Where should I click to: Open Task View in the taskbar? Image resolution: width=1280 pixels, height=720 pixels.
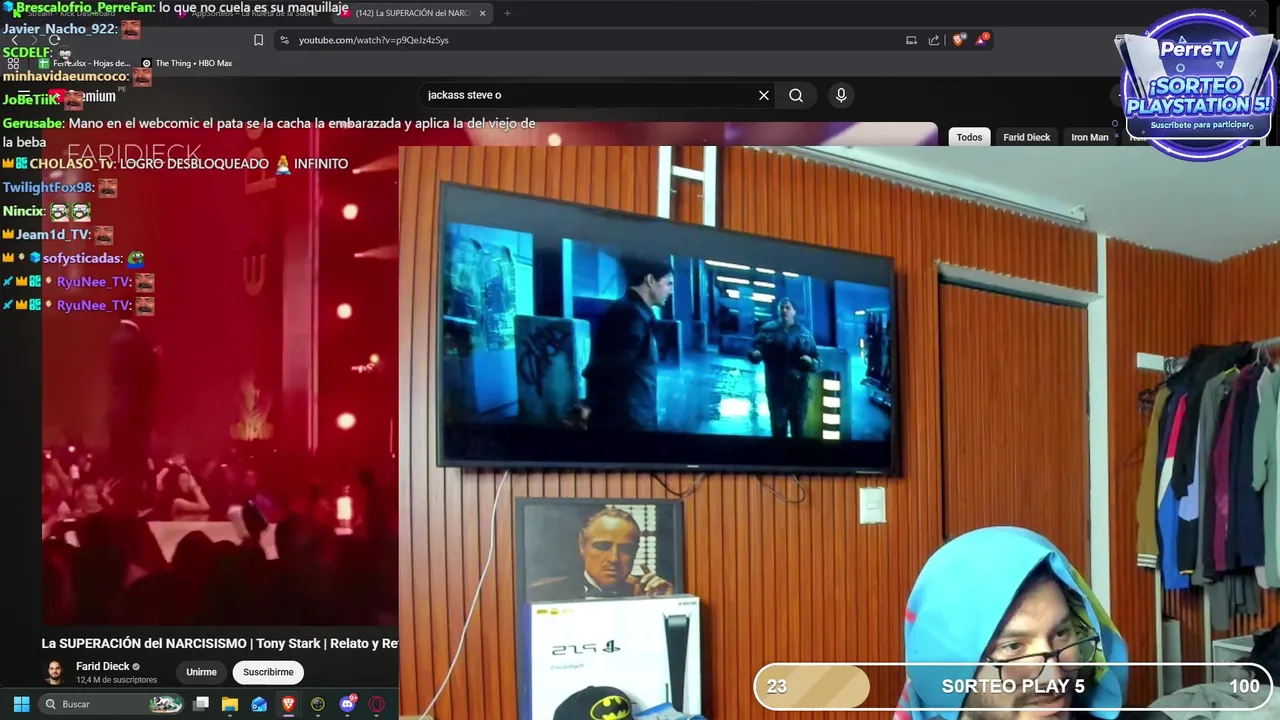201,704
